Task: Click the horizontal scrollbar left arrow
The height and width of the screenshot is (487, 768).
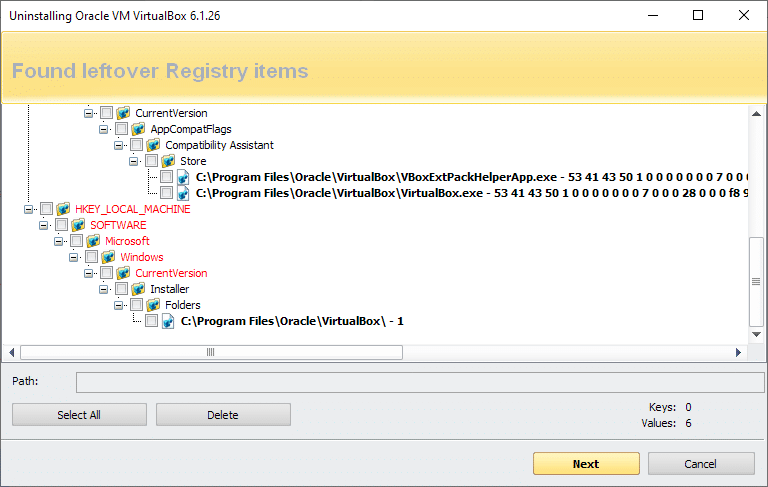Action: click(x=12, y=352)
